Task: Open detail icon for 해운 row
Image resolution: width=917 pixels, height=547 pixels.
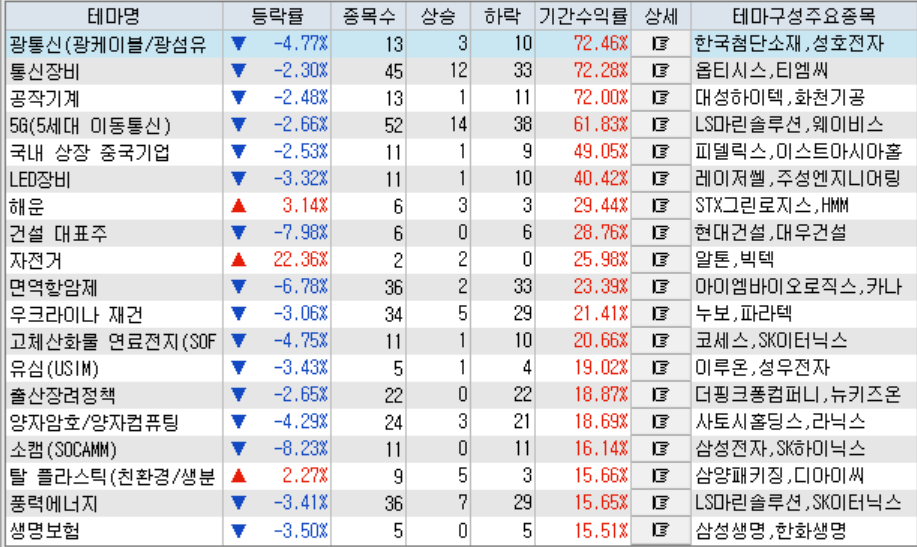Action: point(661,206)
